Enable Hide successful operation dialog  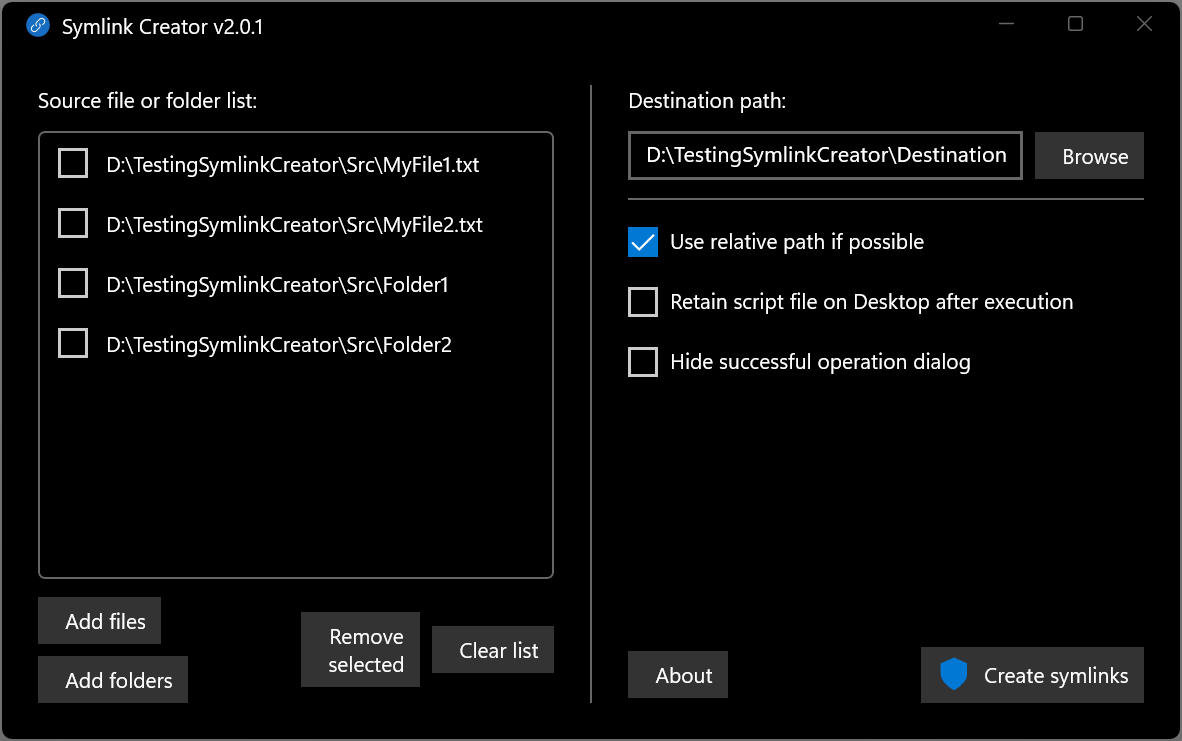pyautogui.click(x=643, y=362)
